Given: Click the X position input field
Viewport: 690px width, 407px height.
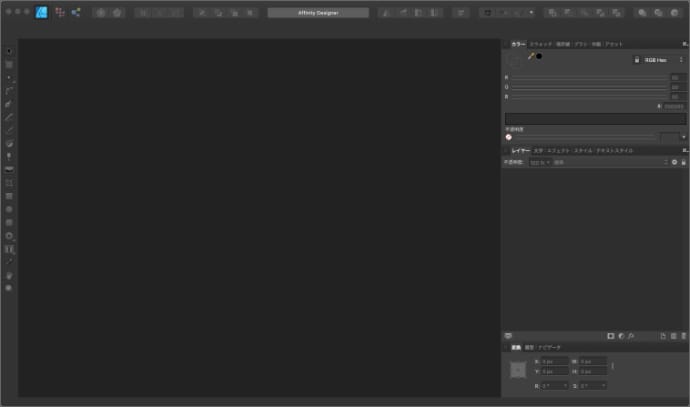Looking at the screenshot, I should [555, 361].
